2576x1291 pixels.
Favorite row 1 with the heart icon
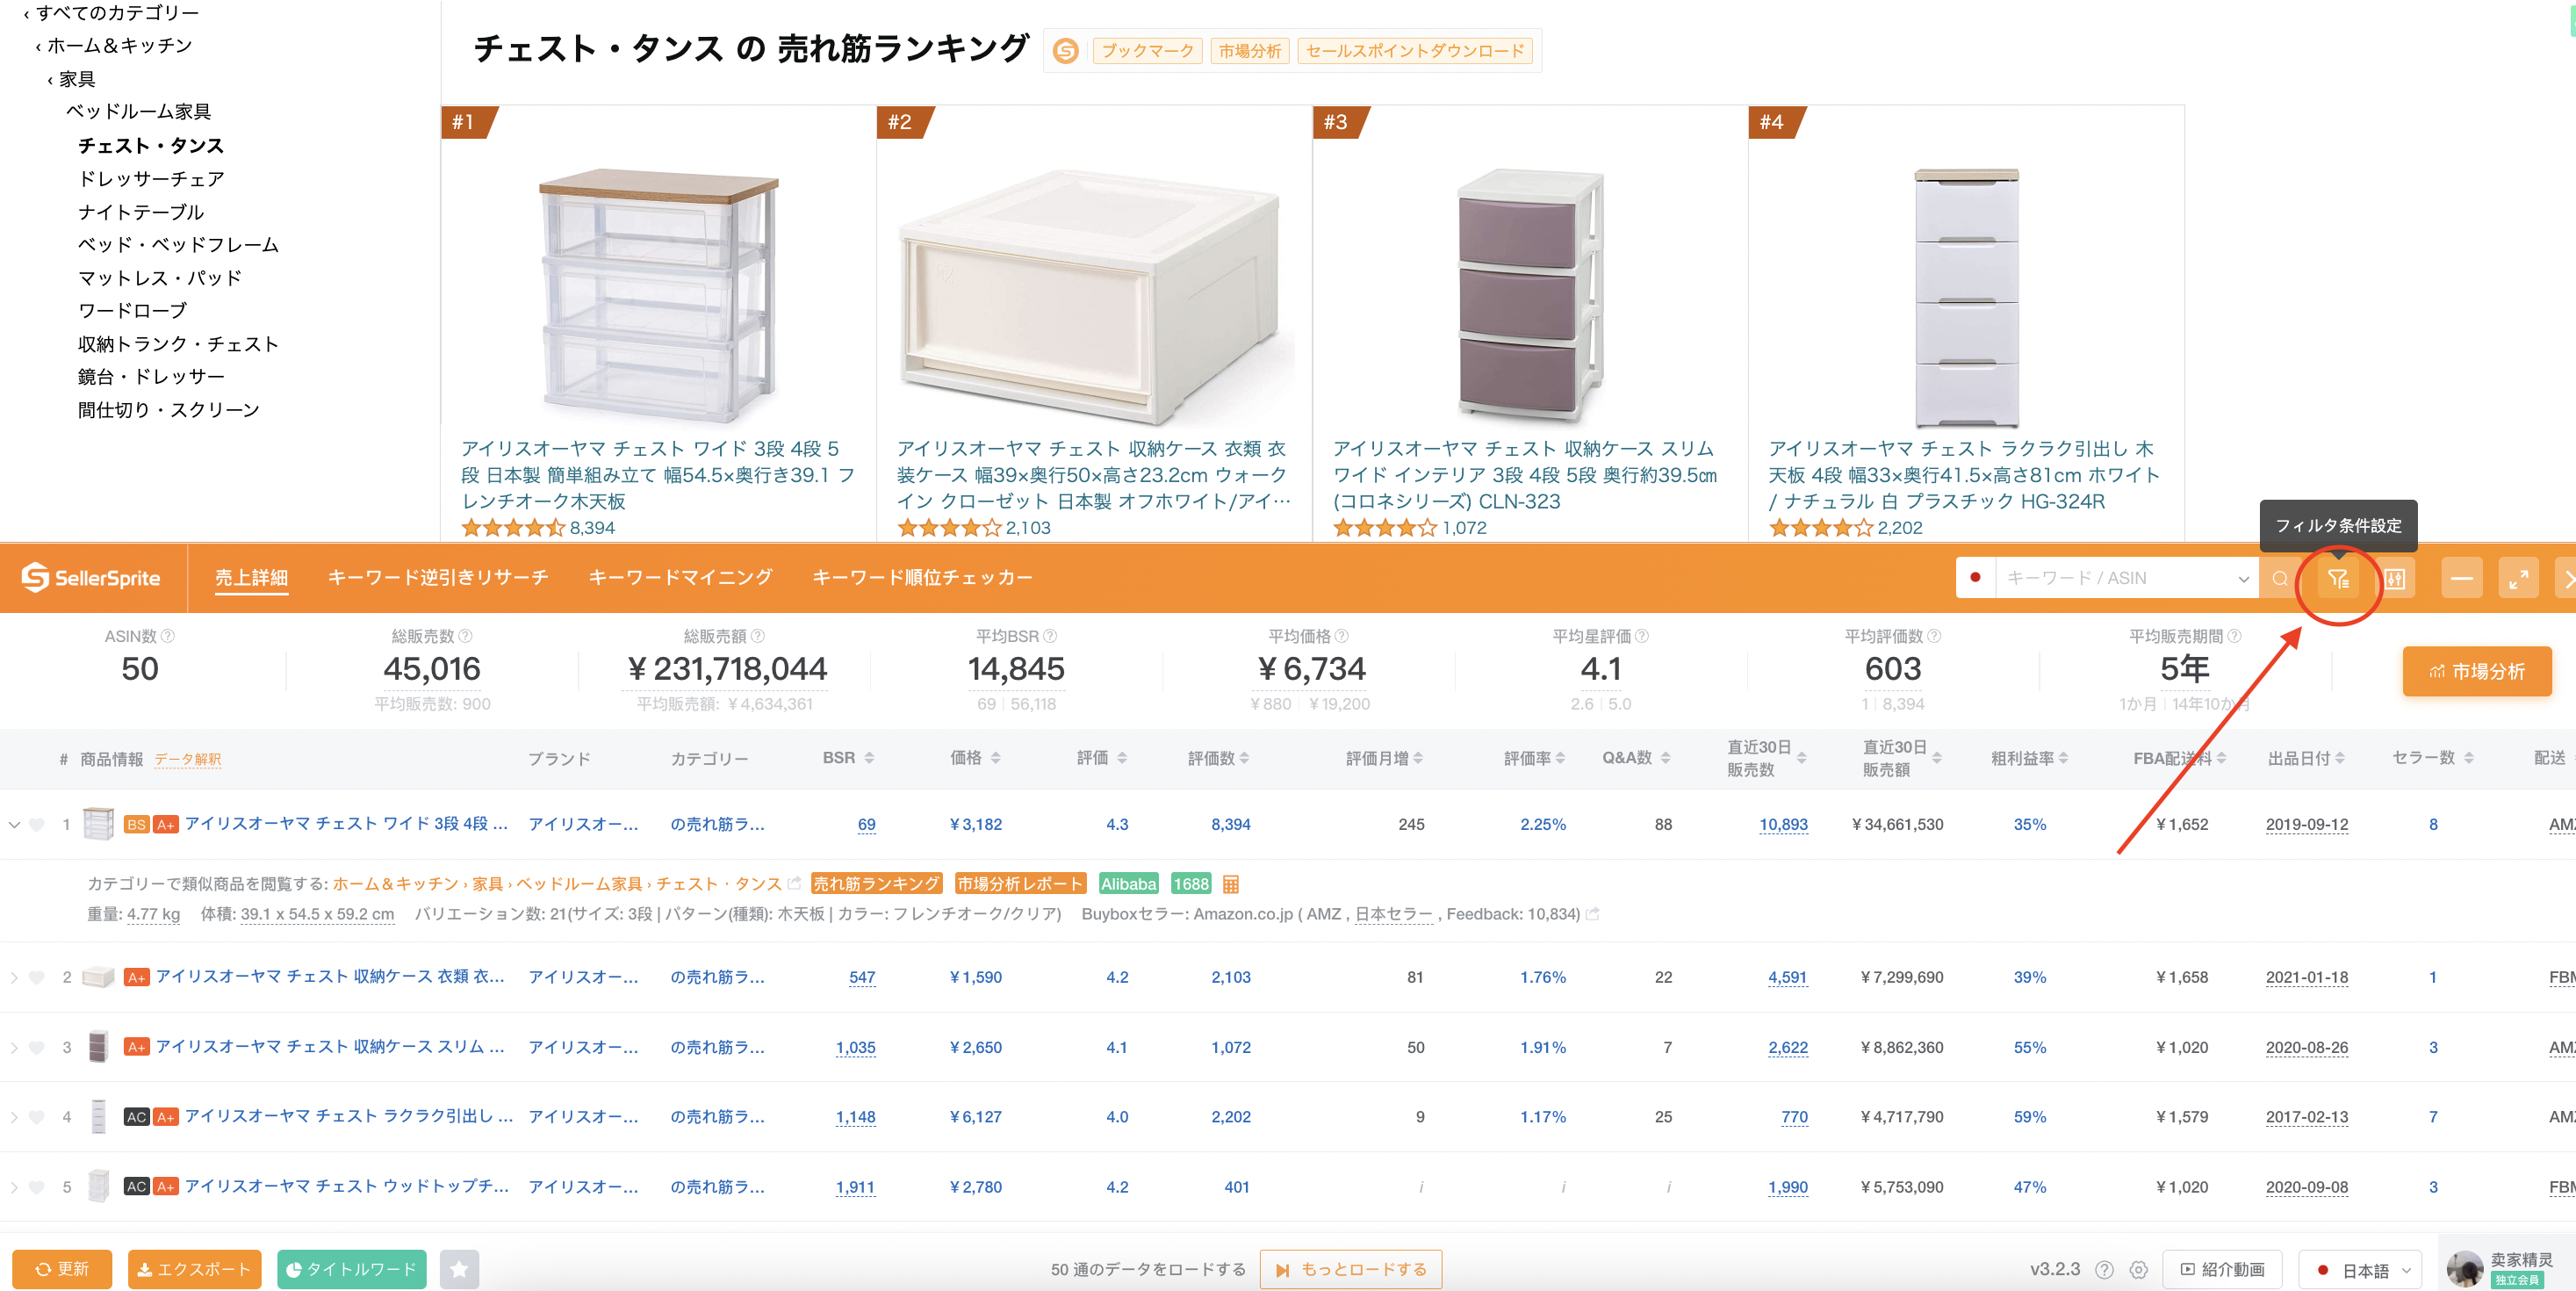tap(37, 824)
